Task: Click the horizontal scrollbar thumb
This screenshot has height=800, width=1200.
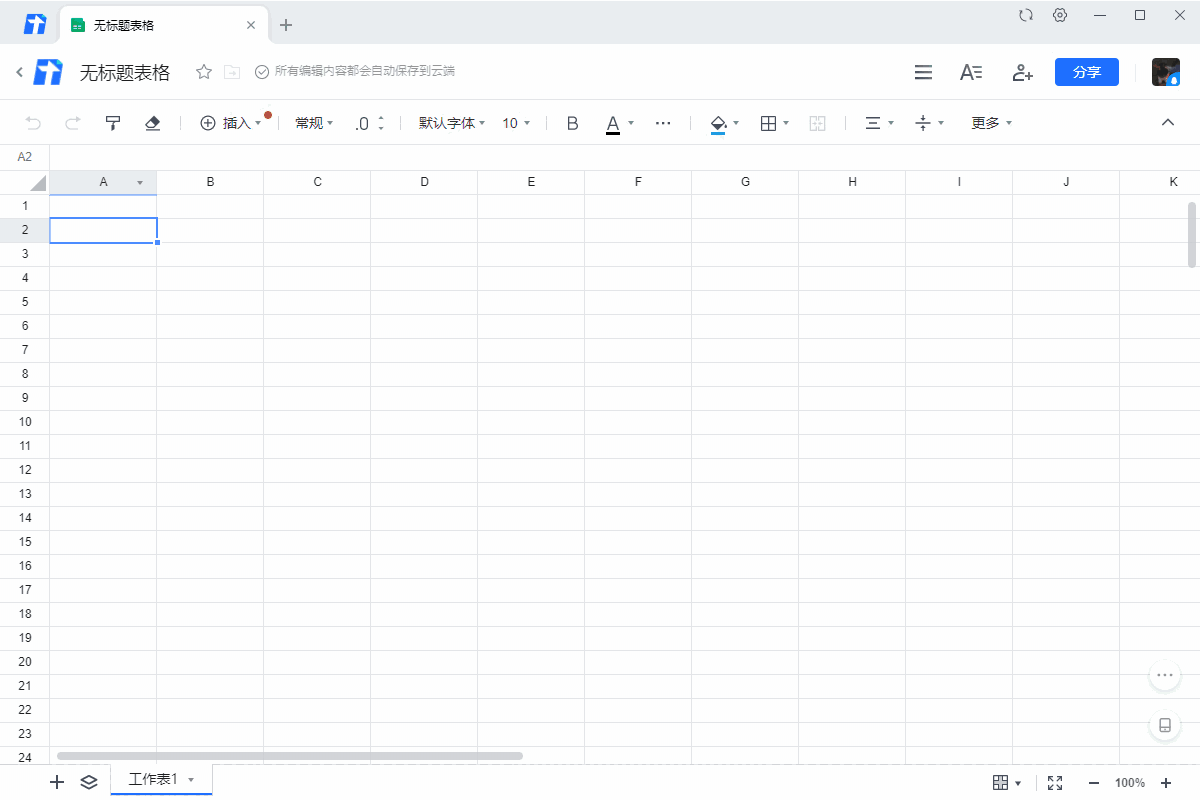Action: (x=290, y=756)
